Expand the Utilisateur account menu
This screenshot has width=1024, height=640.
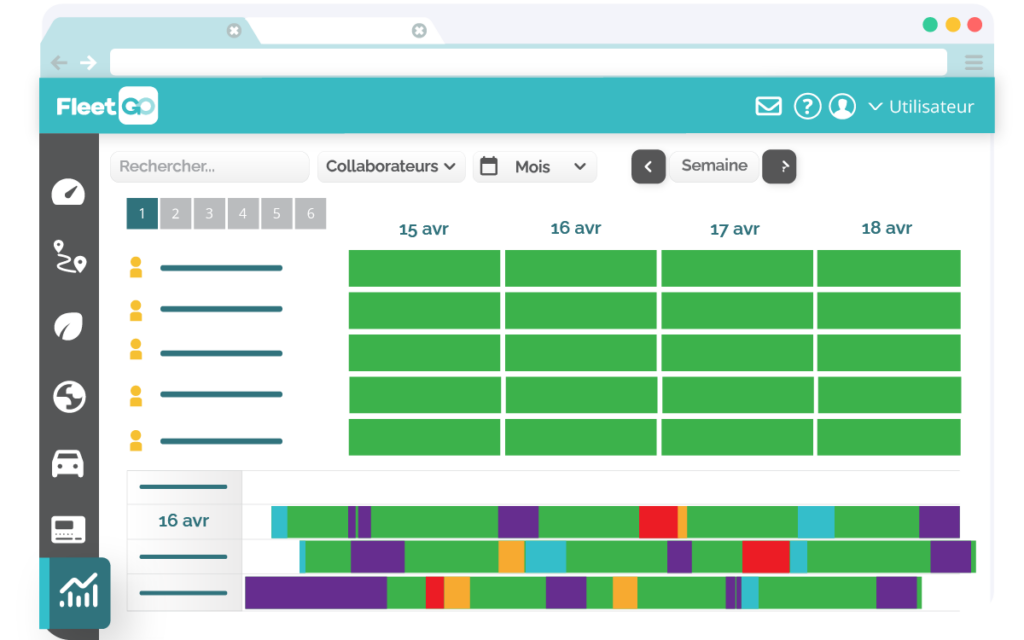(921, 106)
